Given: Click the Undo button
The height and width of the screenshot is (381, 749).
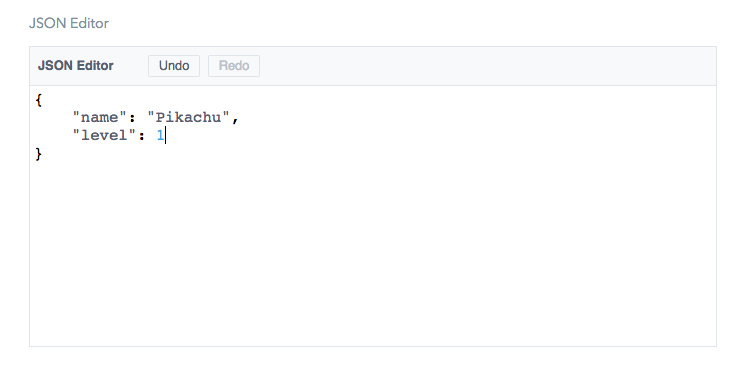Looking at the screenshot, I should [x=174, y=66].
